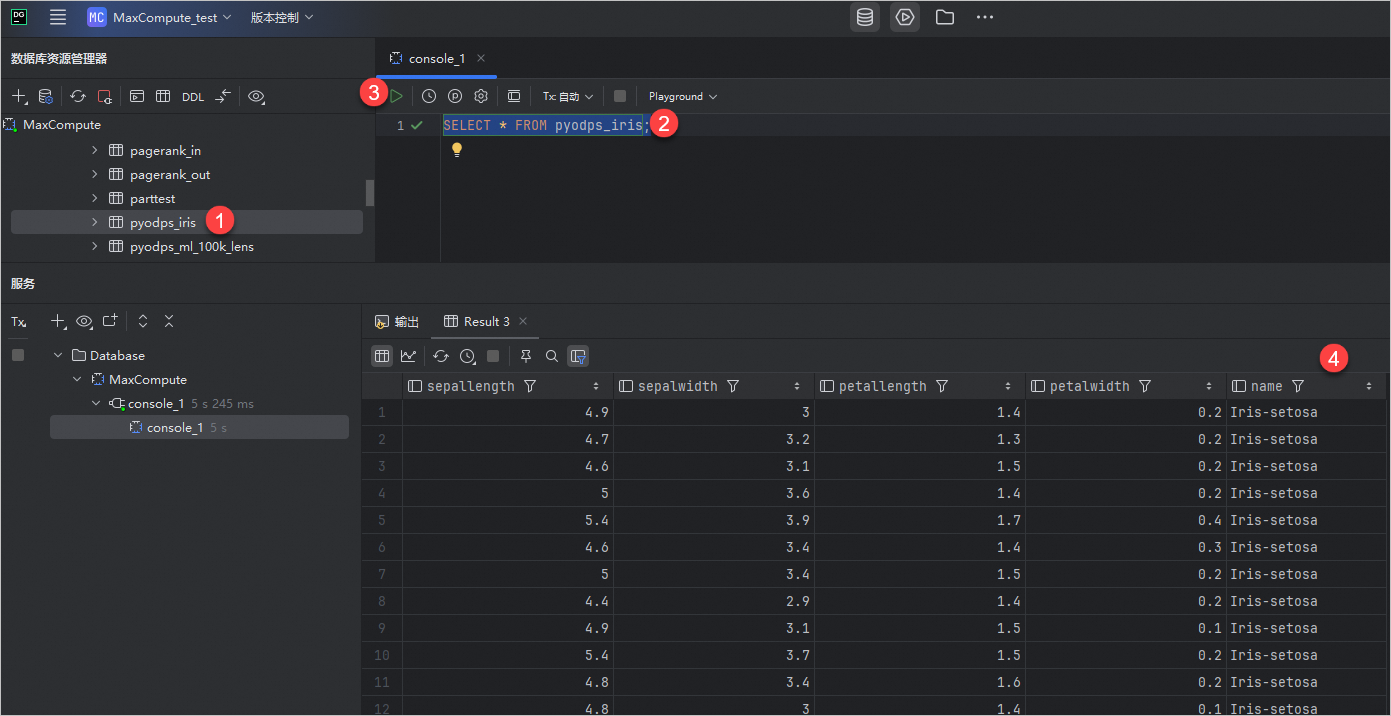Search within the result grid

tap(552, 356)
